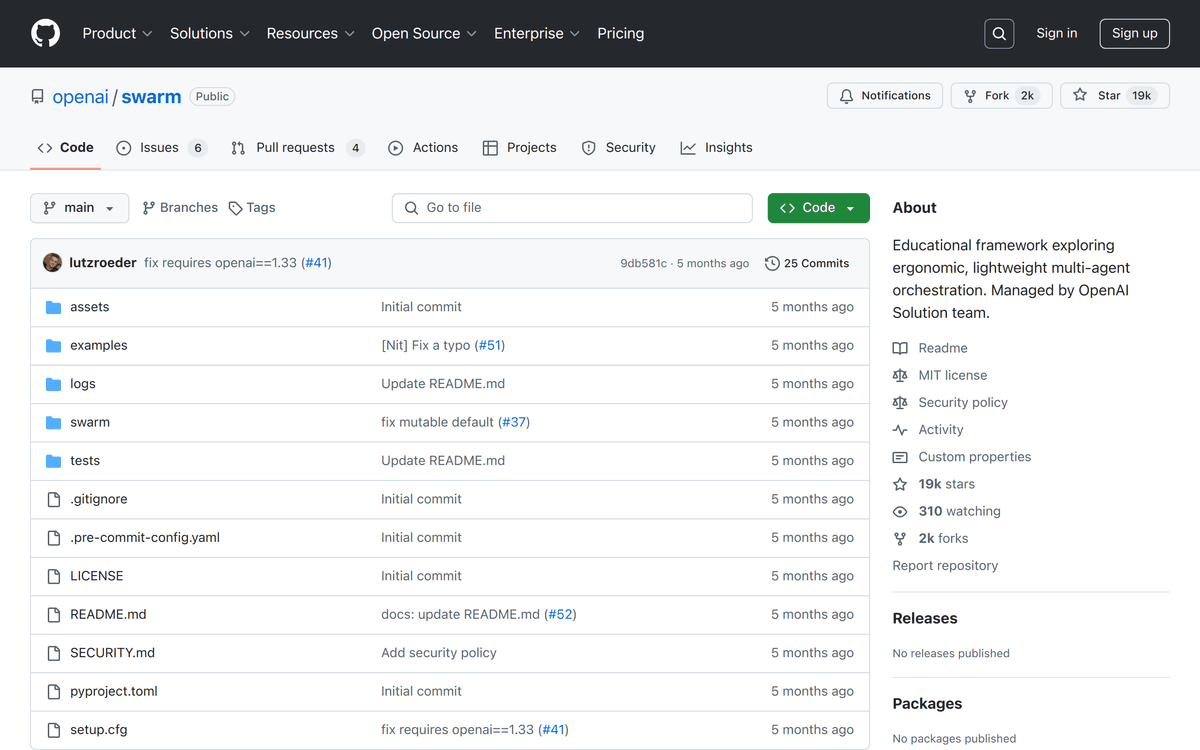Click the GitHub logo icon
This screenshot has width=1200, height=750.
click(x=46, y=33)
